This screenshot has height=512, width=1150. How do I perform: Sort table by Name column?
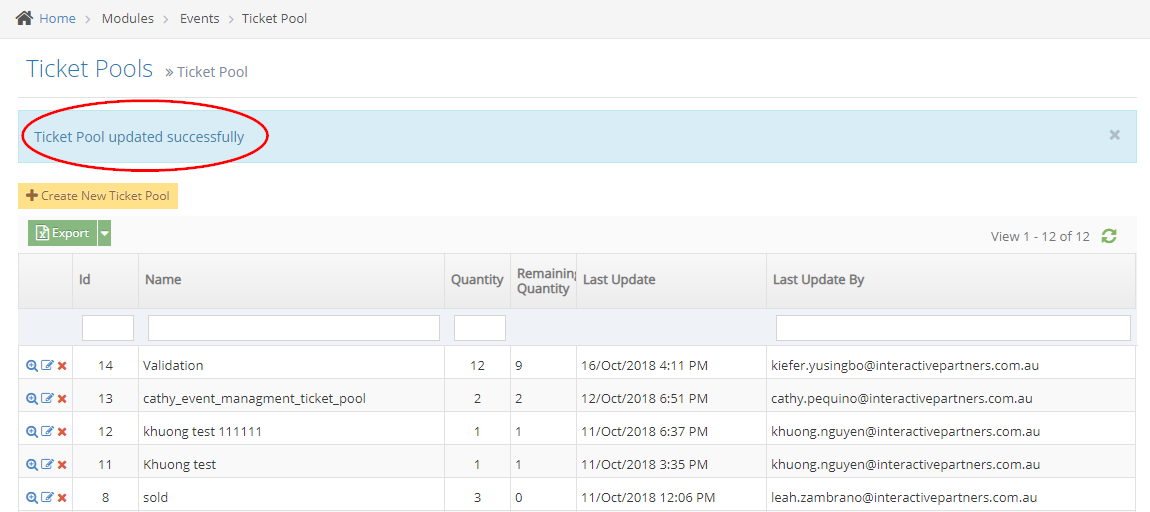click(163, 280)
